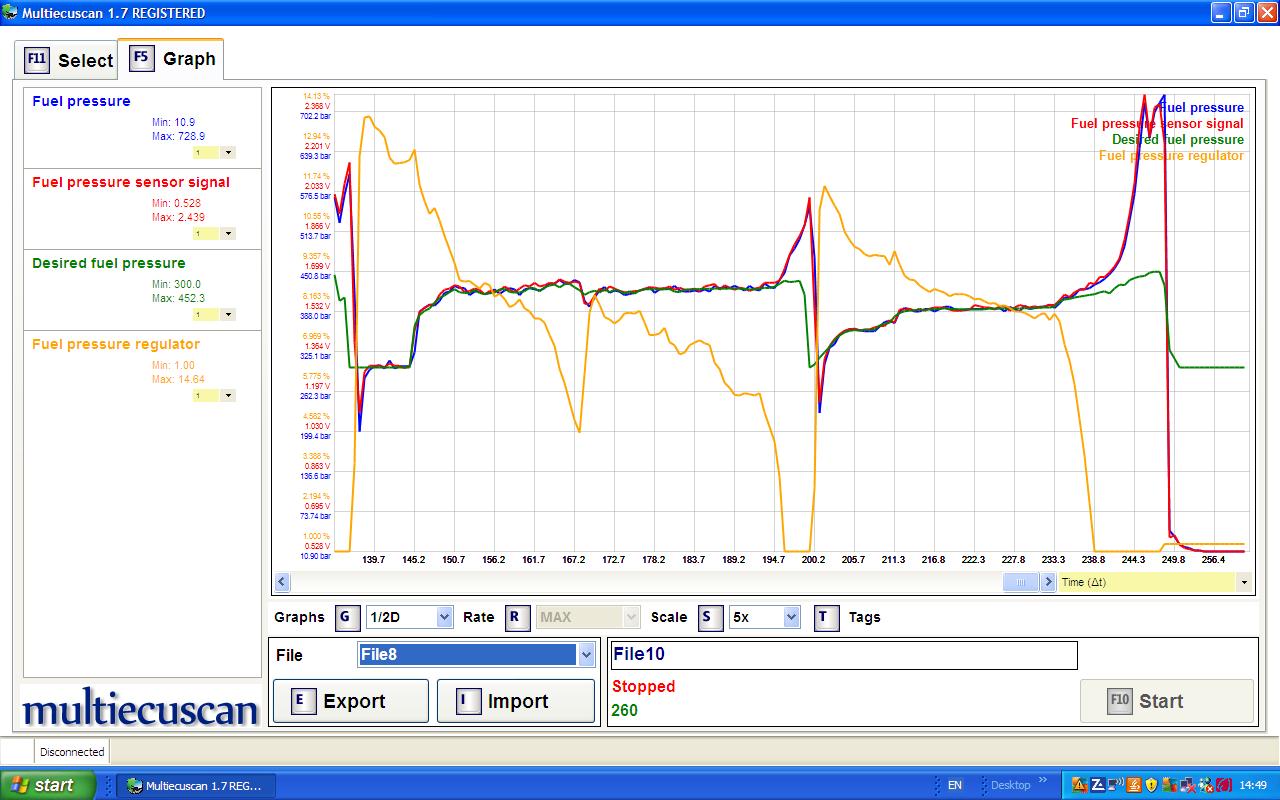Select the Fuel pressure parameter heading
This screenshot has height=800, width=1280.
[81, 101]
